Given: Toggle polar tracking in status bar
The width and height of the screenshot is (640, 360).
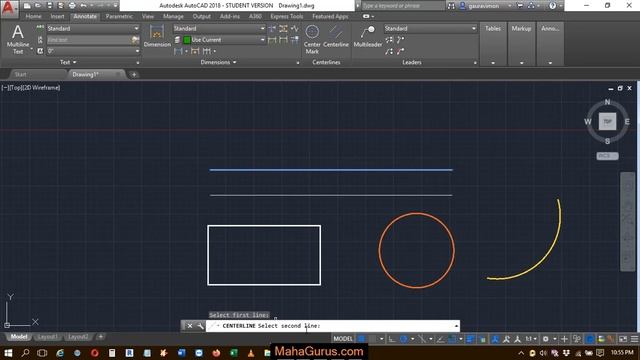Looking at the screenshot, I should point(404,339).
